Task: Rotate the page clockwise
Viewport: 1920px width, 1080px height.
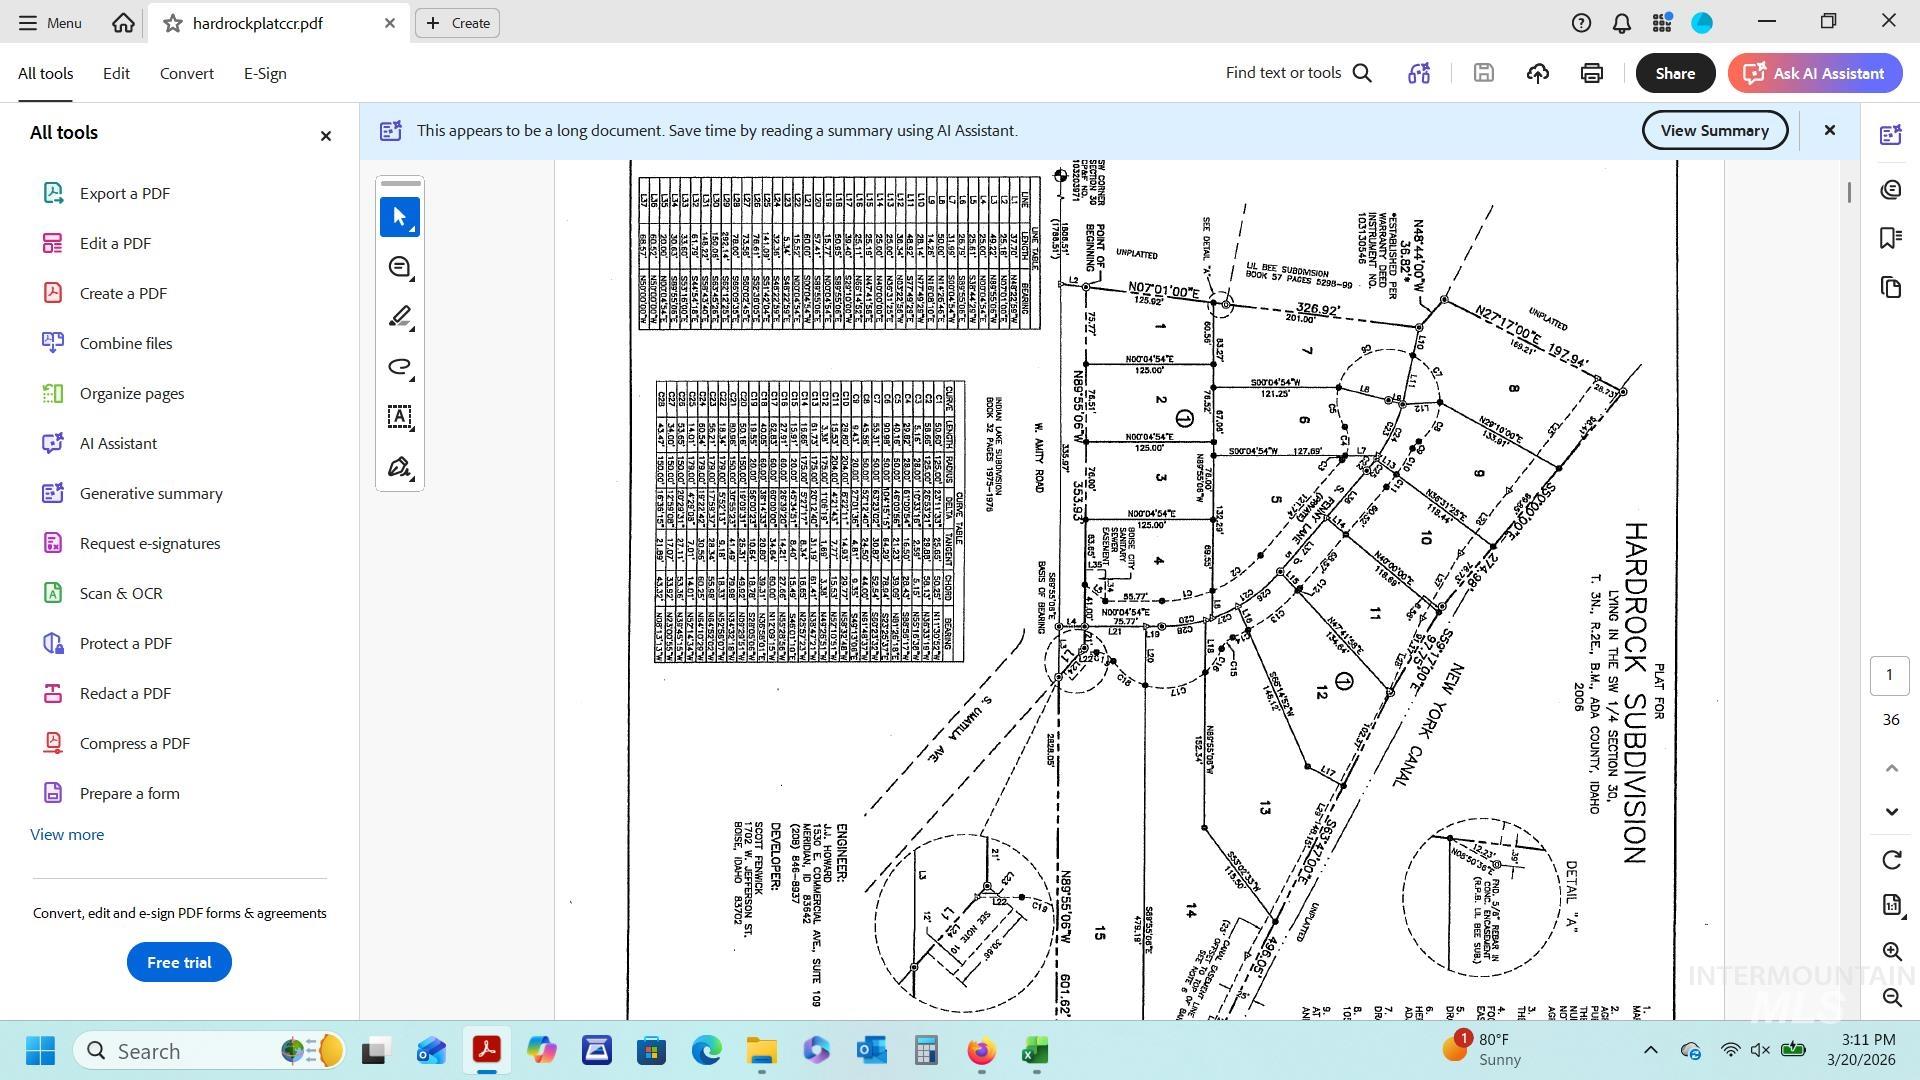Action: click(1890, 860)
